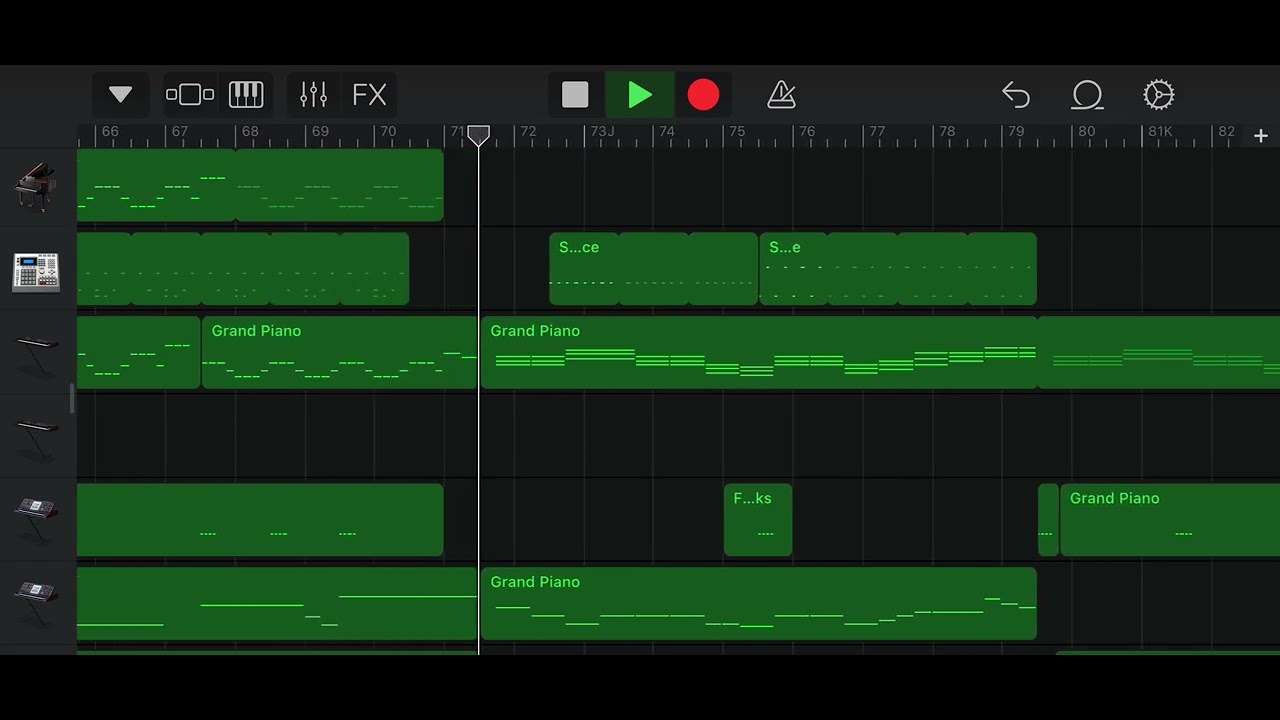Select Grand Piano region starting at bar 67
Viewport: 1280px width, 720px height.
pyautogui.click(x=339, y=353)
